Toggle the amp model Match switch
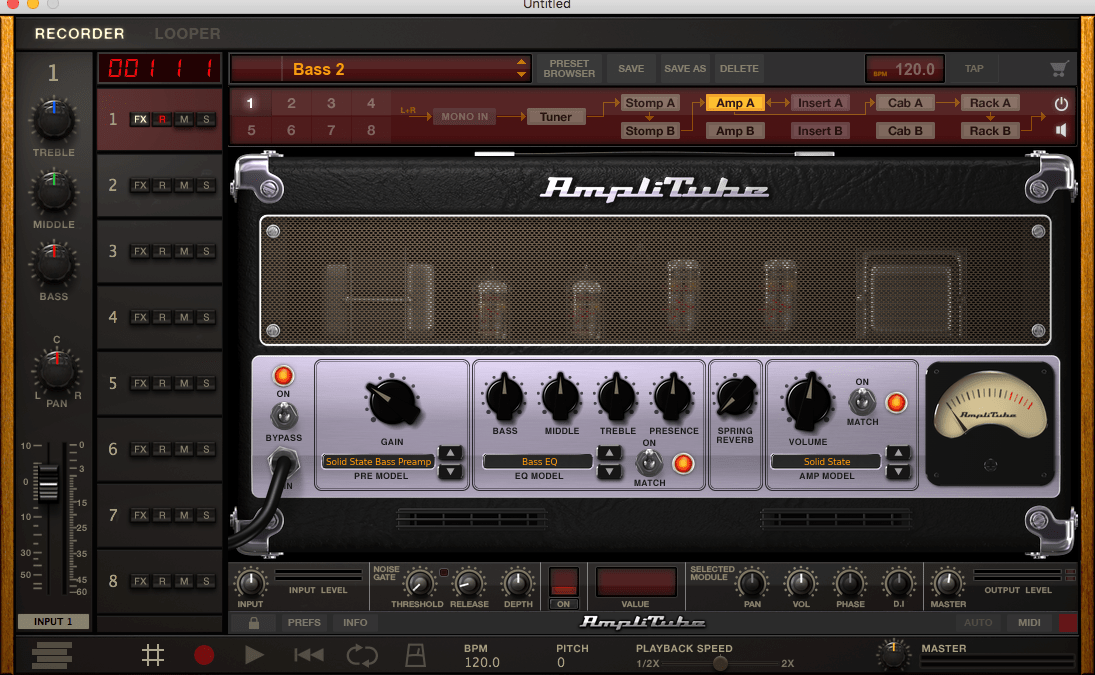 pyautogui.click(x=862, y=401)
